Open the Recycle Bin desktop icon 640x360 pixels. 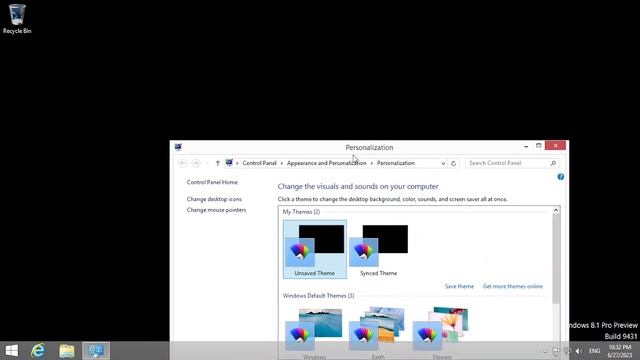(17, 19)
